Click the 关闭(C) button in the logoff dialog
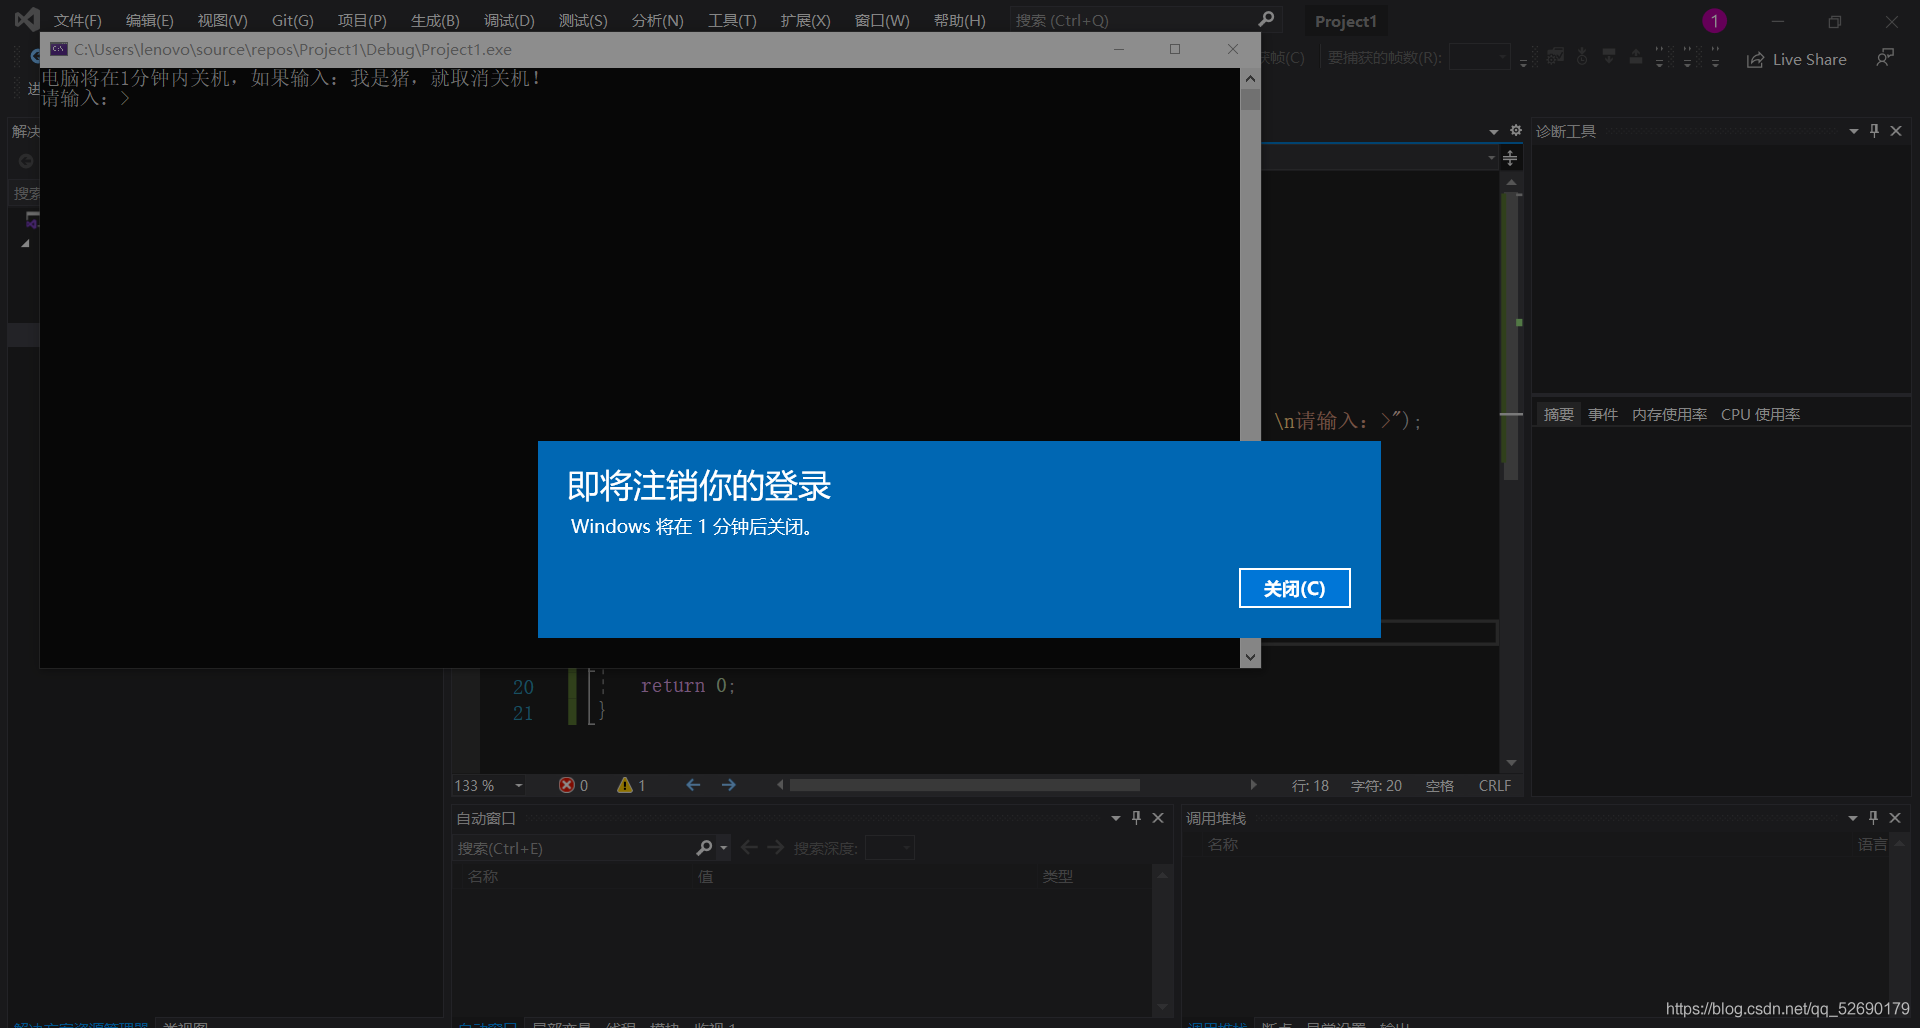This screenshot has width=1920, height=1028. click(1294, 588)
